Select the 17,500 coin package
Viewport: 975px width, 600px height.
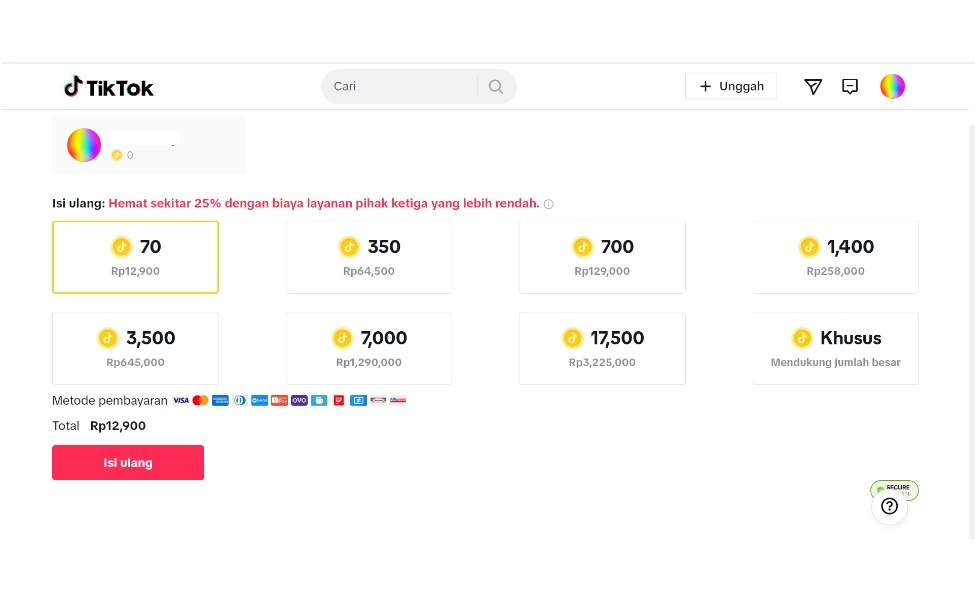coord(602,348)
